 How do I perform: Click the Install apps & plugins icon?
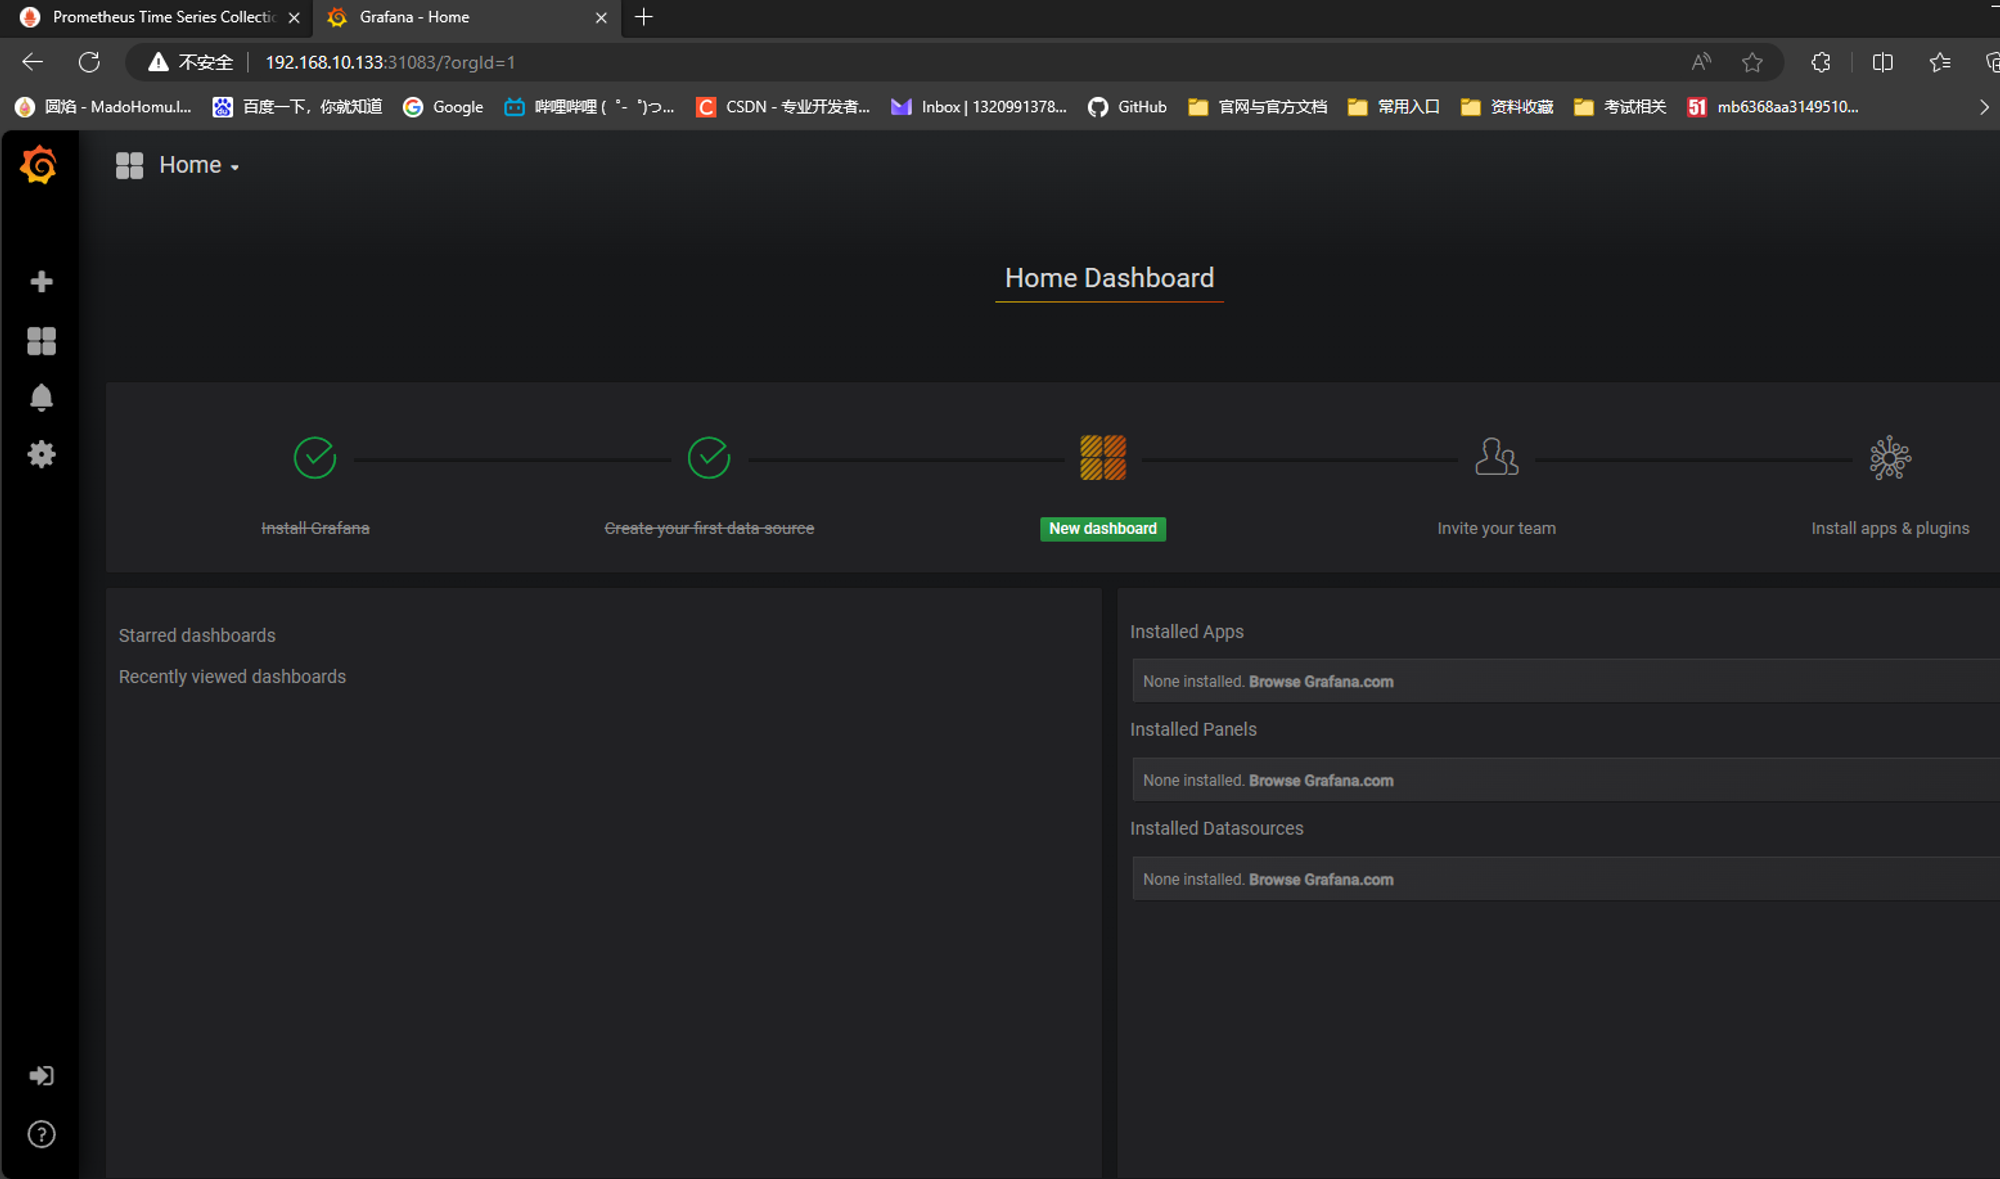1889,458
